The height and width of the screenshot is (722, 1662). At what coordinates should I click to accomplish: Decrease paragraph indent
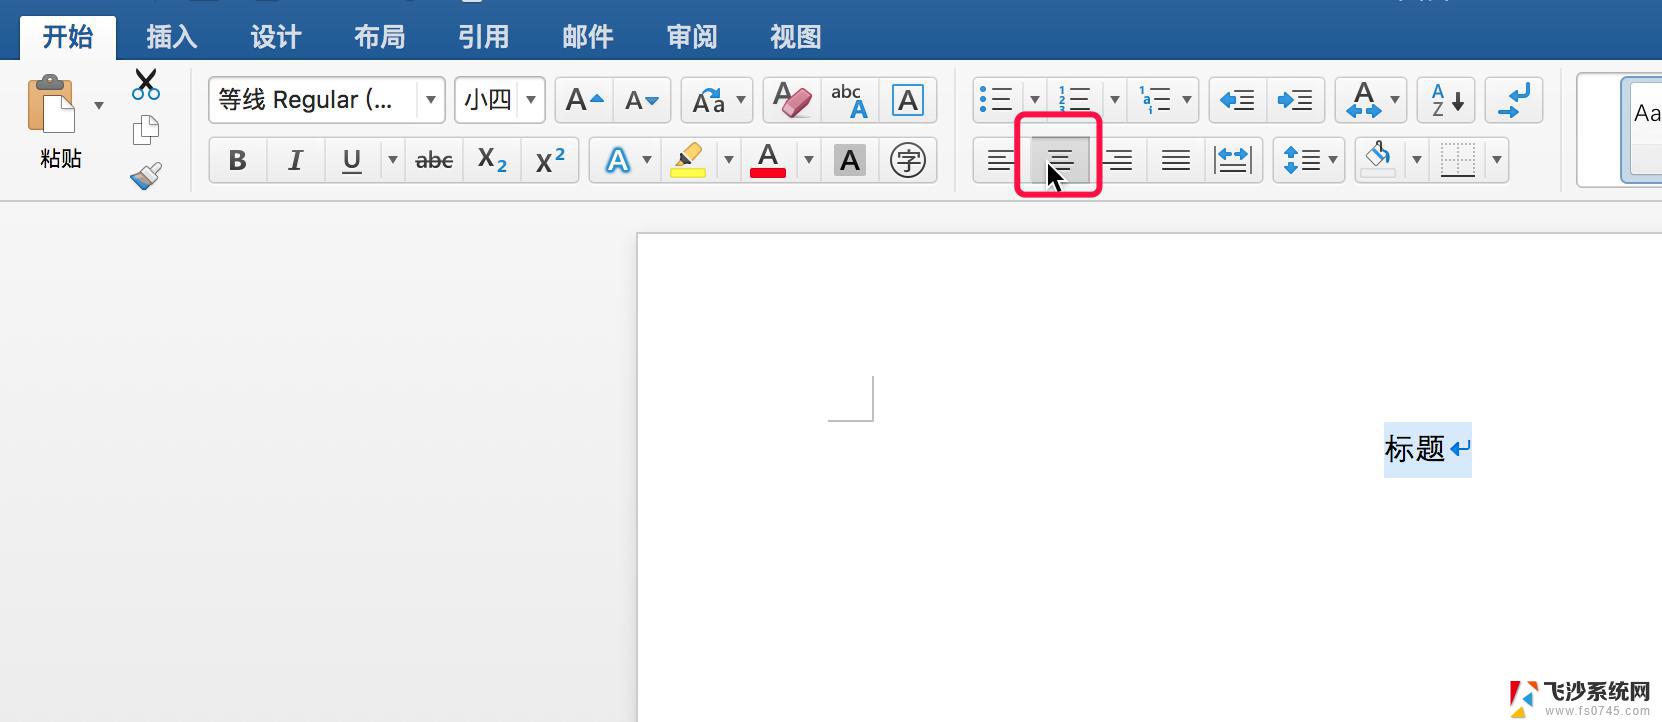1238,100
